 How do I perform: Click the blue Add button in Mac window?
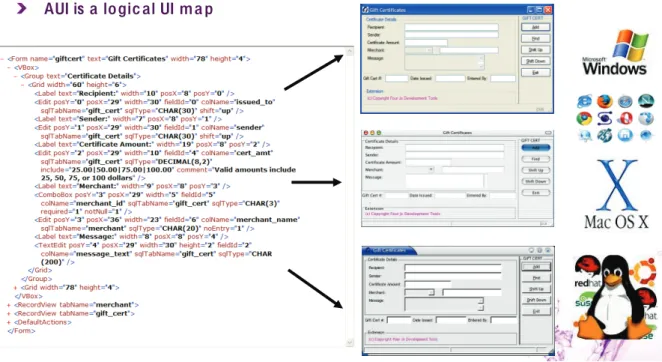click(536, 147)
